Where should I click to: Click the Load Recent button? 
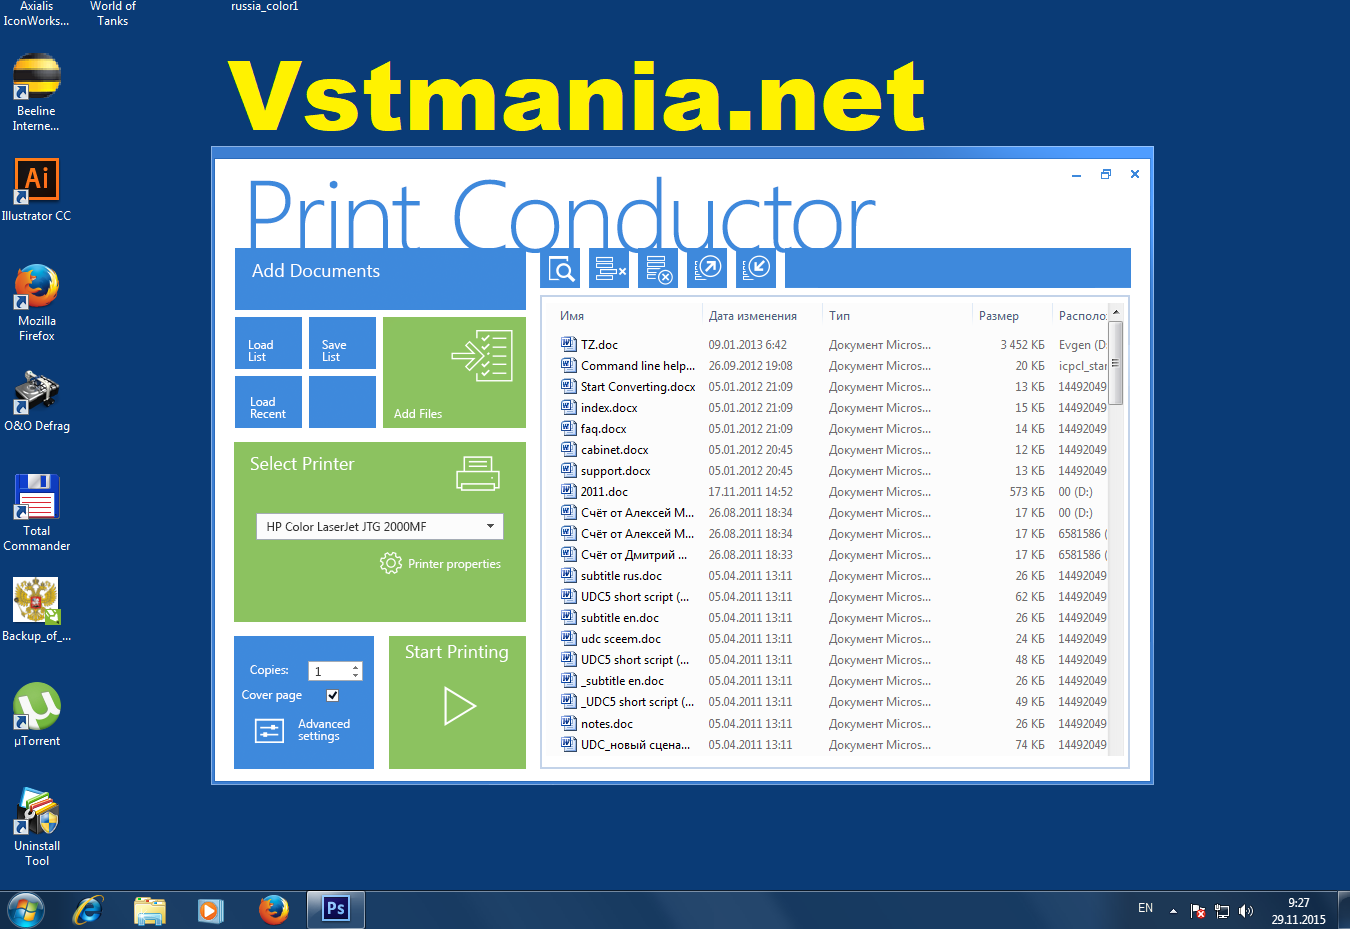click(268, 401)
